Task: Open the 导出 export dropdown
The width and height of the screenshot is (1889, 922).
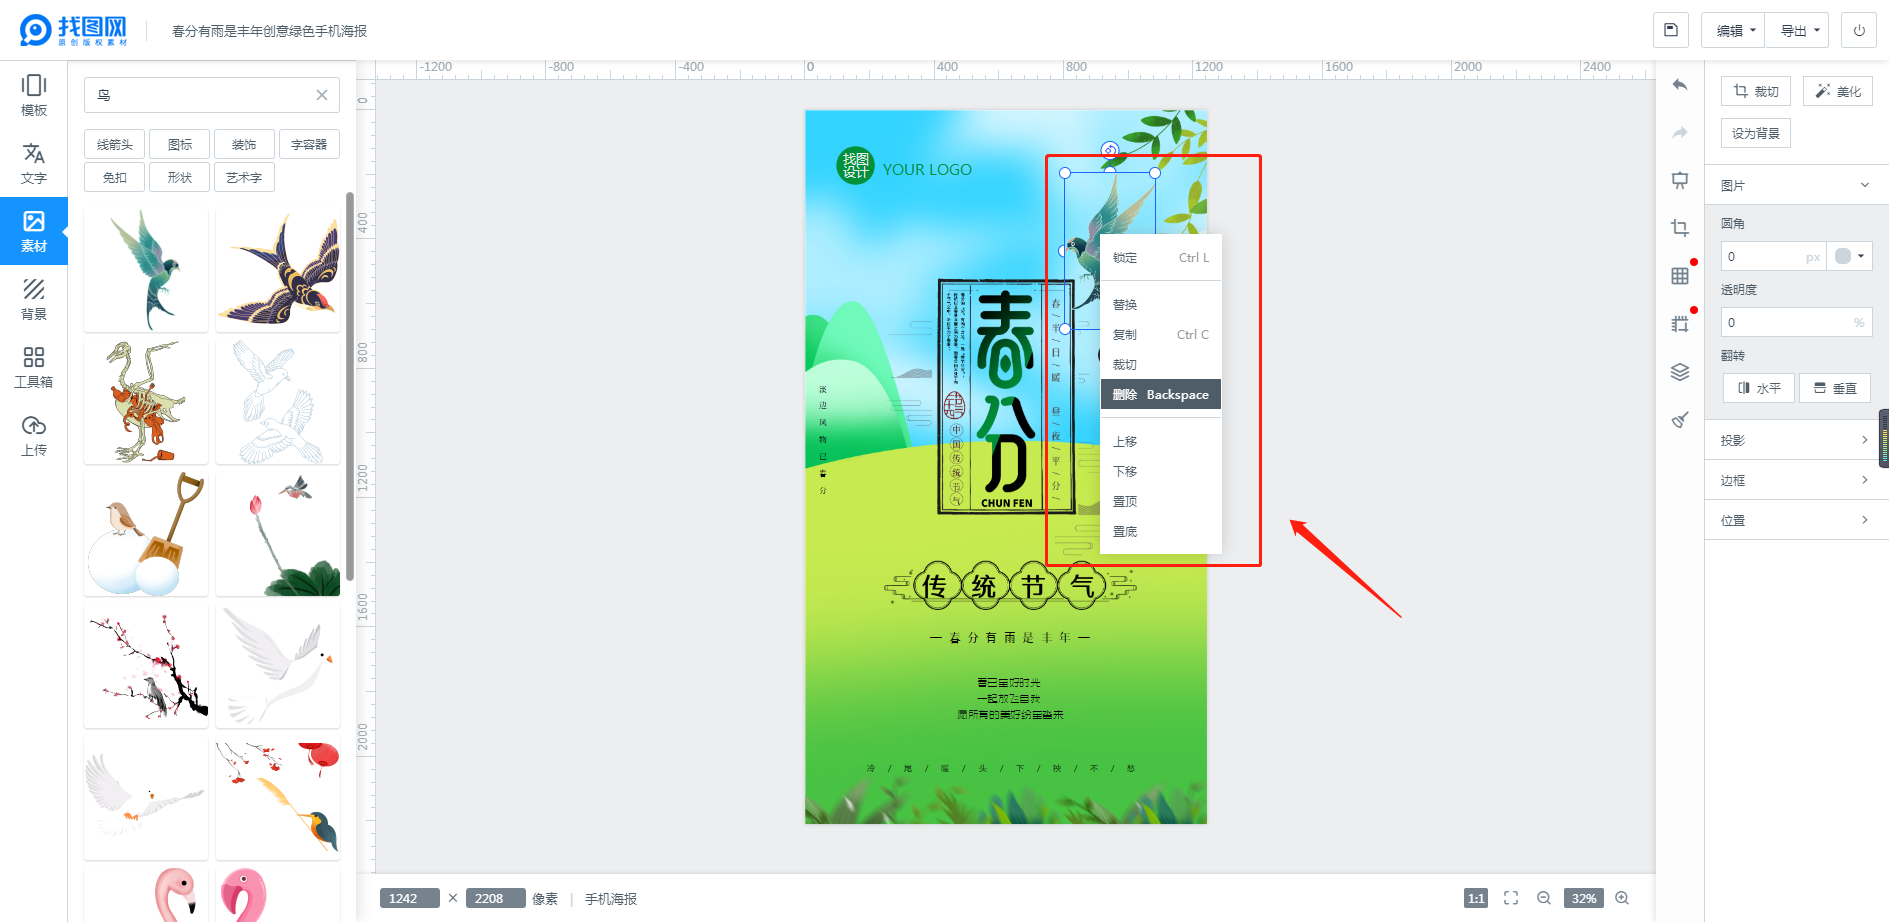Action: point(1797,30)
